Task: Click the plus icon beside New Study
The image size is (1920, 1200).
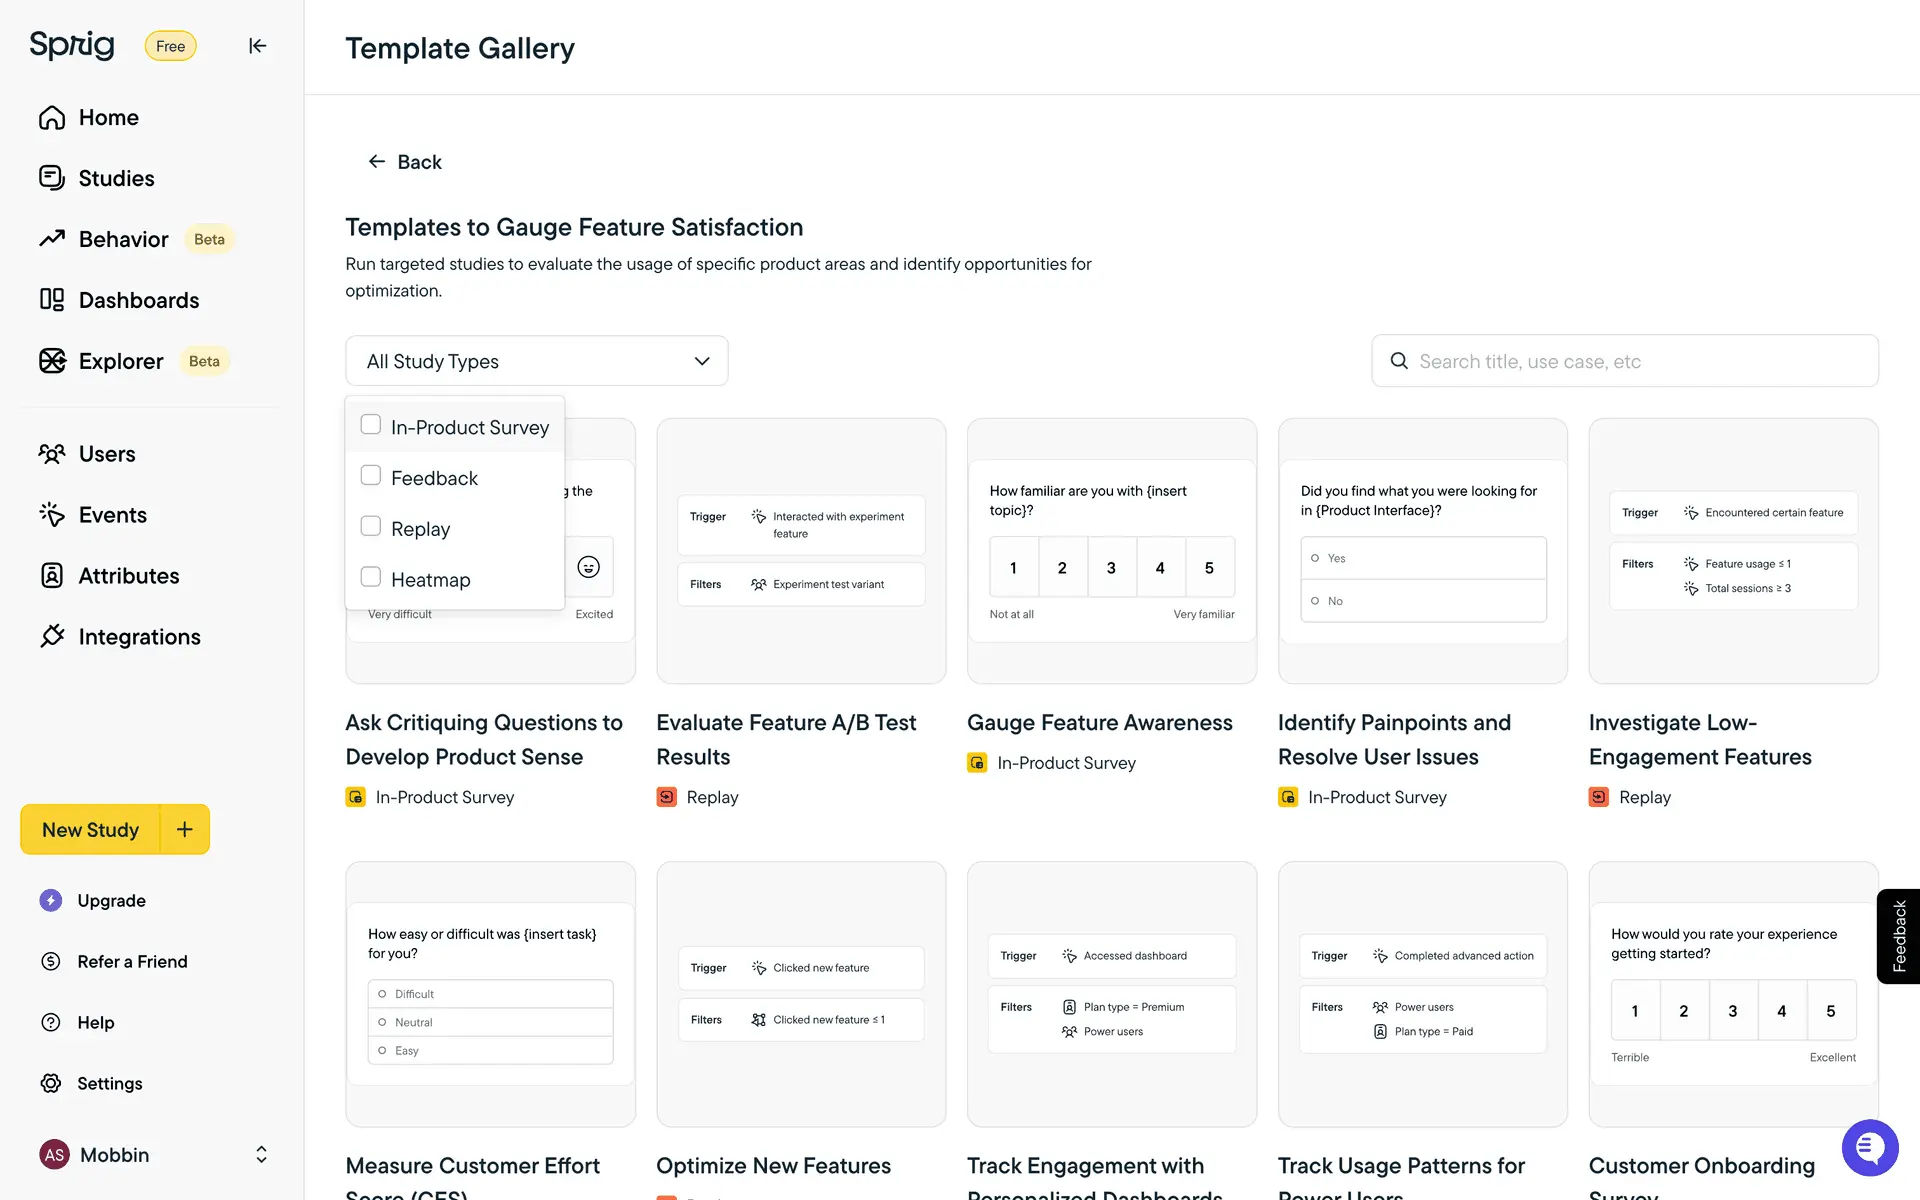Action: click(185, 829)
